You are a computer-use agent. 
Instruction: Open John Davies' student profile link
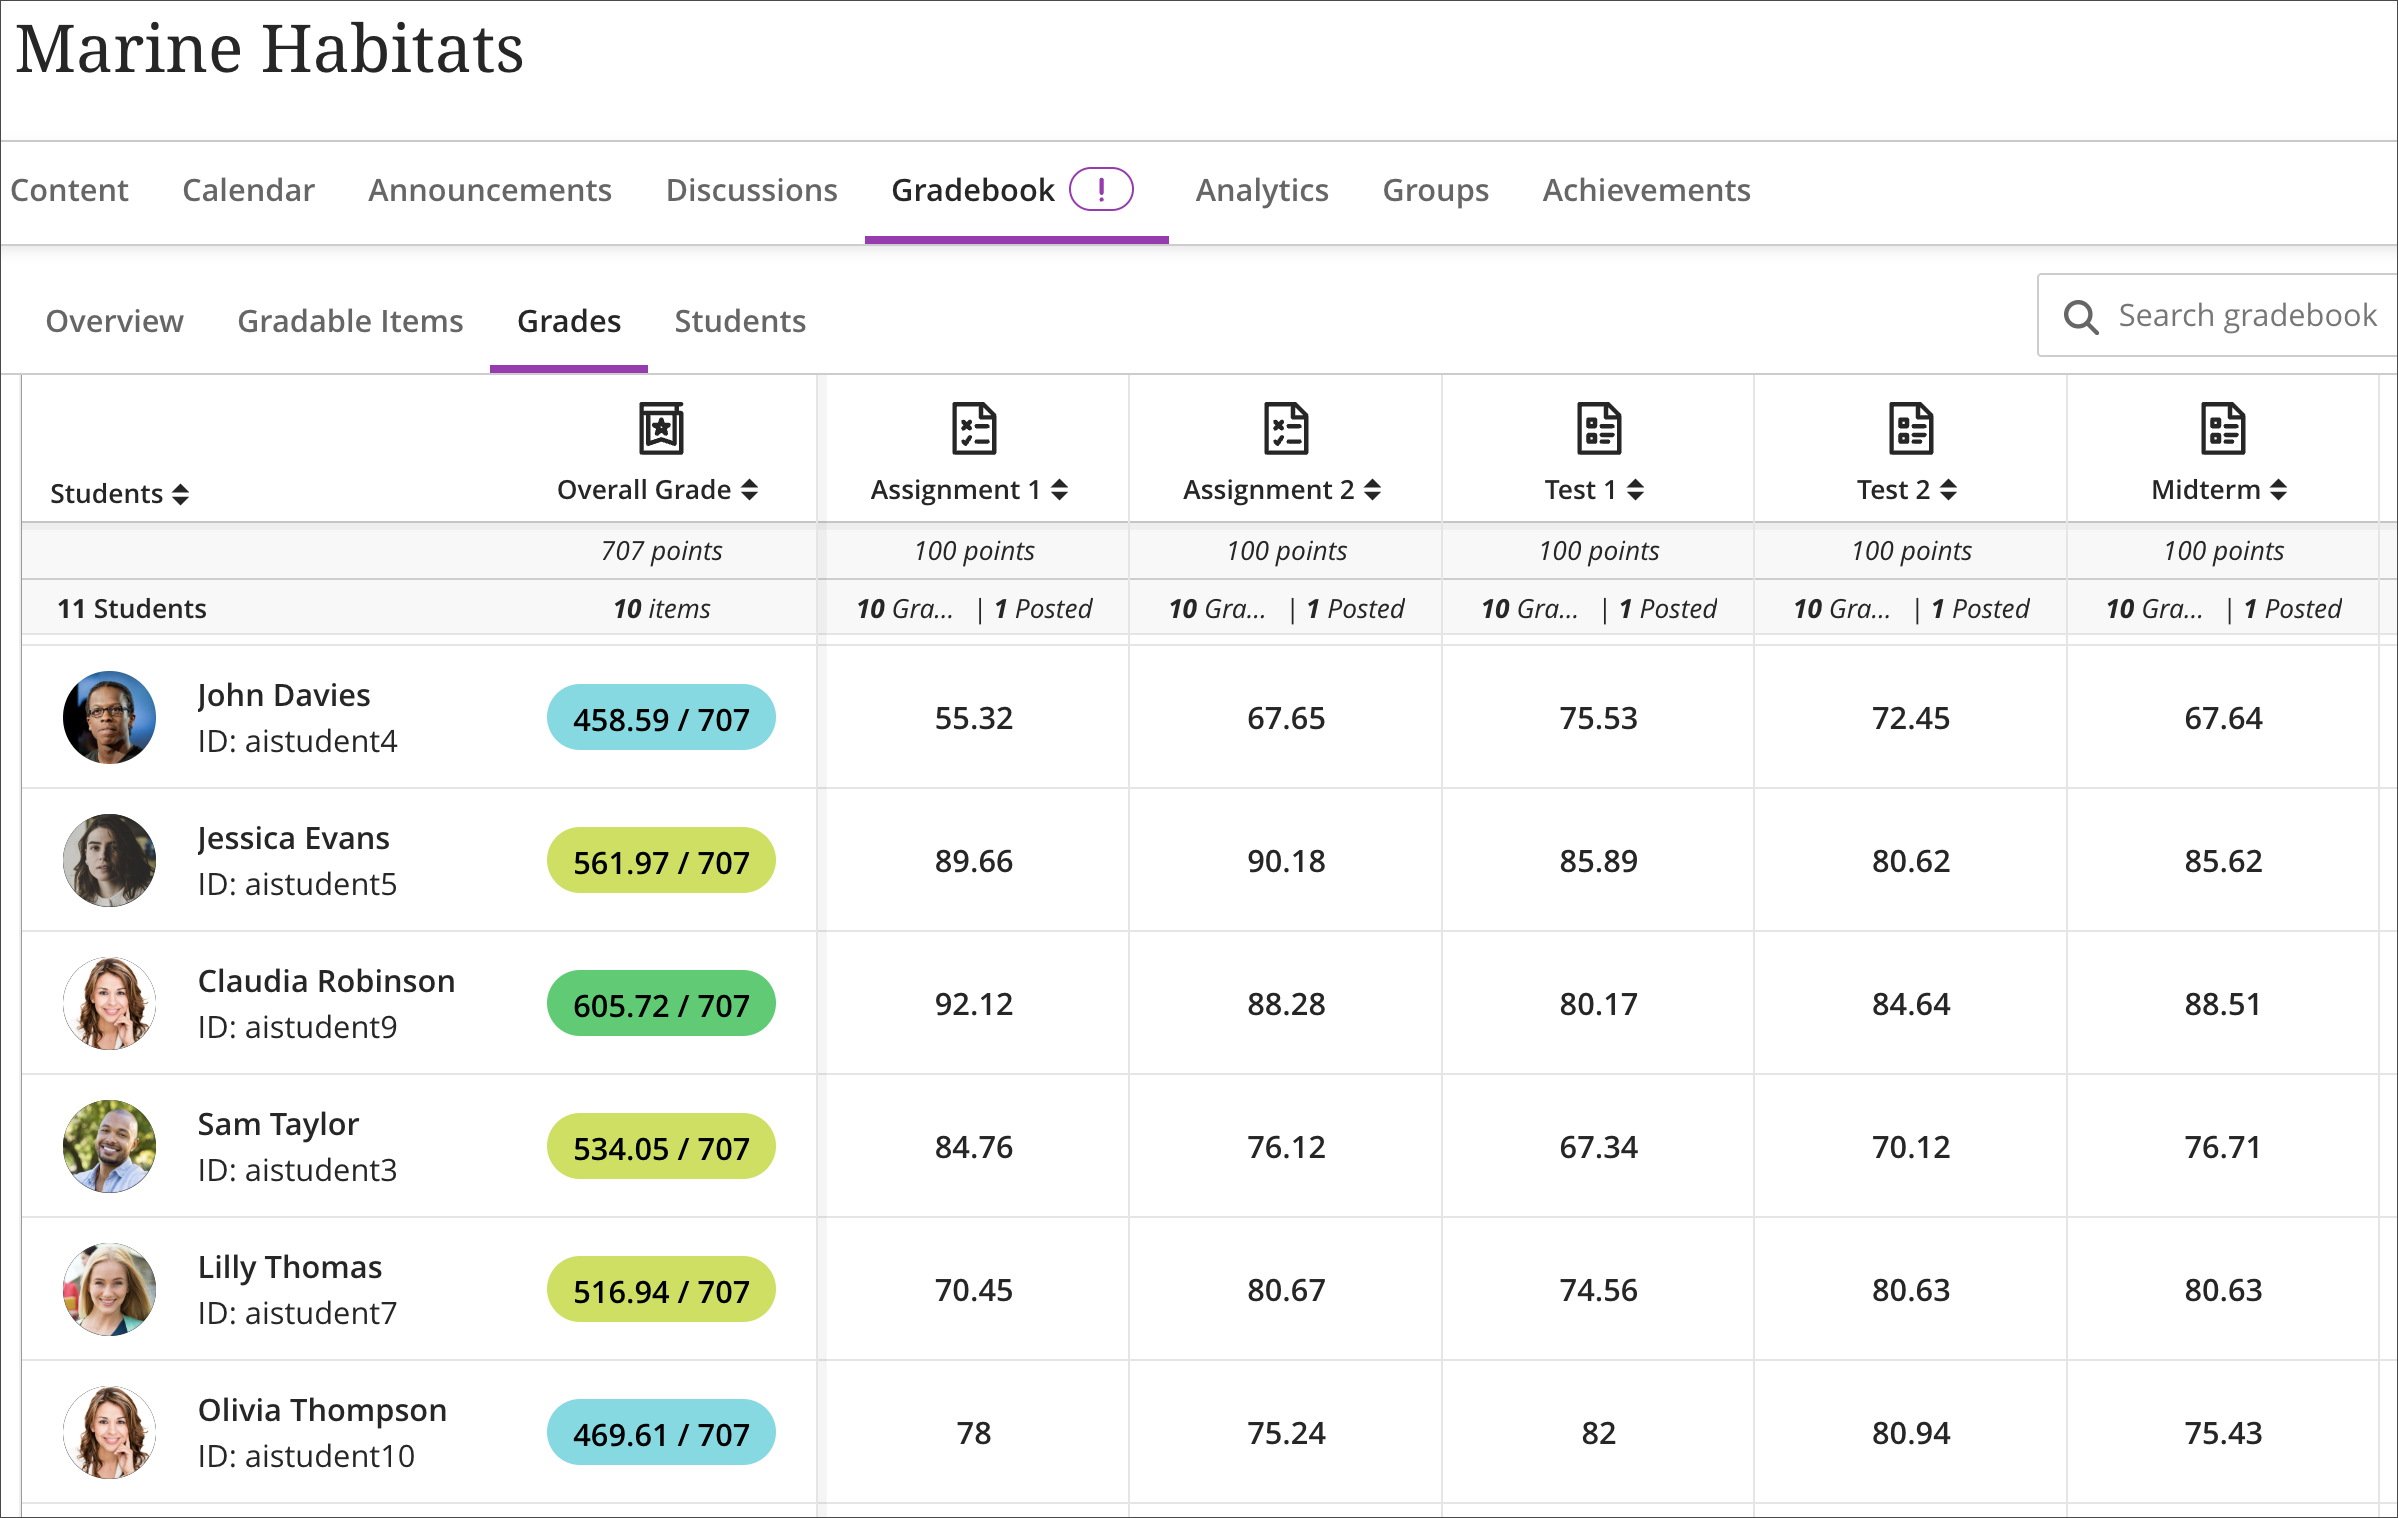click(x=283, y=694)
